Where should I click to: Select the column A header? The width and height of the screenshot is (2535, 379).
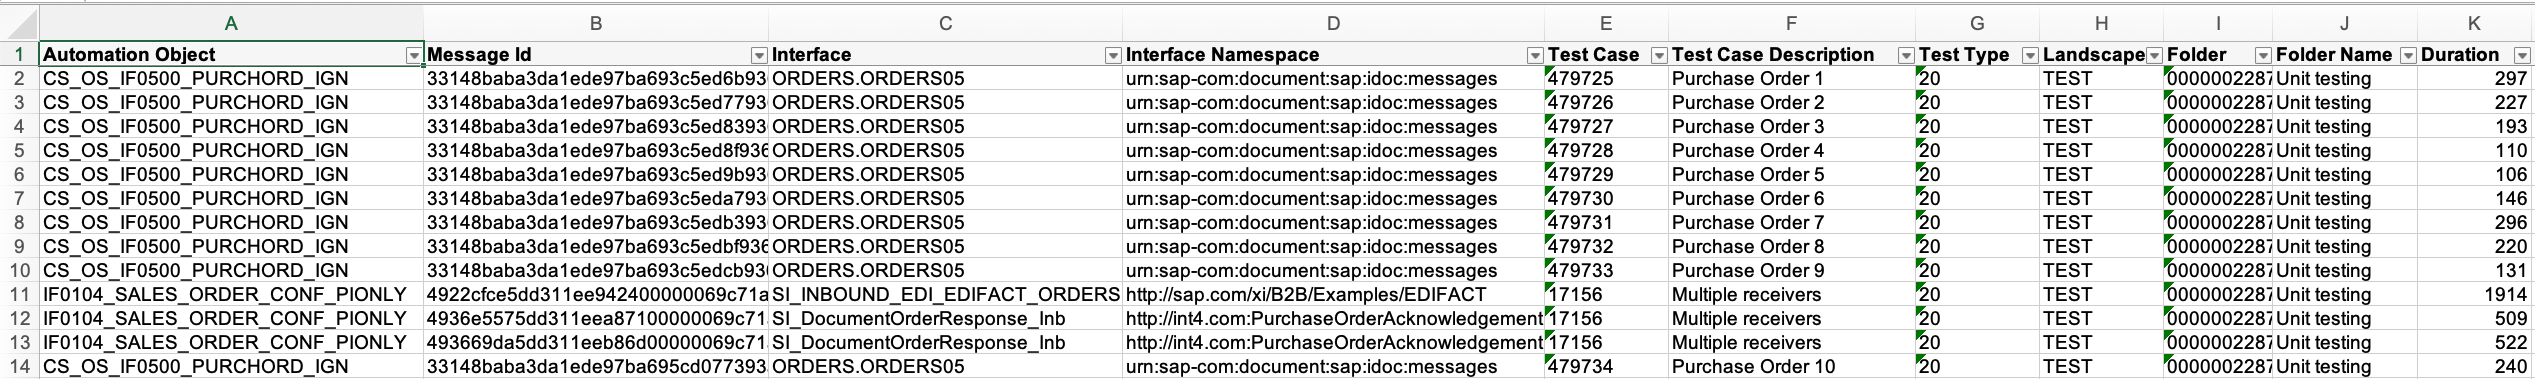(x=231, y=23)
